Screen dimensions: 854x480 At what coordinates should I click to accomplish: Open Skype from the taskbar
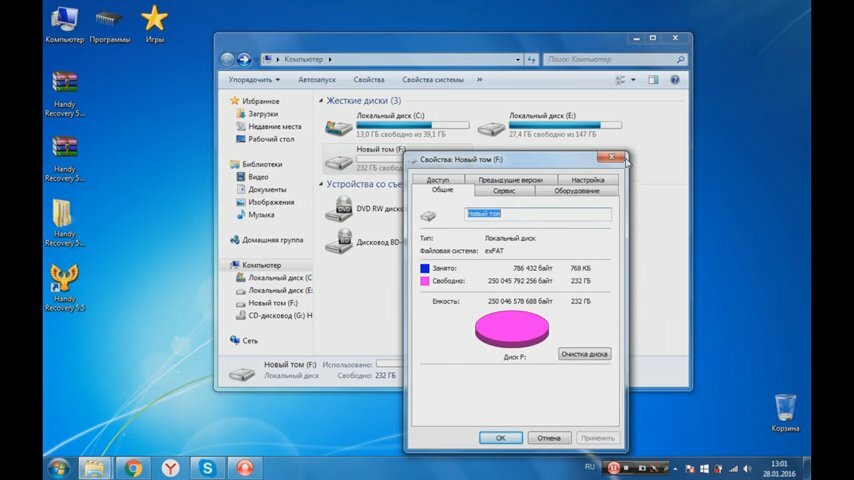[x=208, y=468]
